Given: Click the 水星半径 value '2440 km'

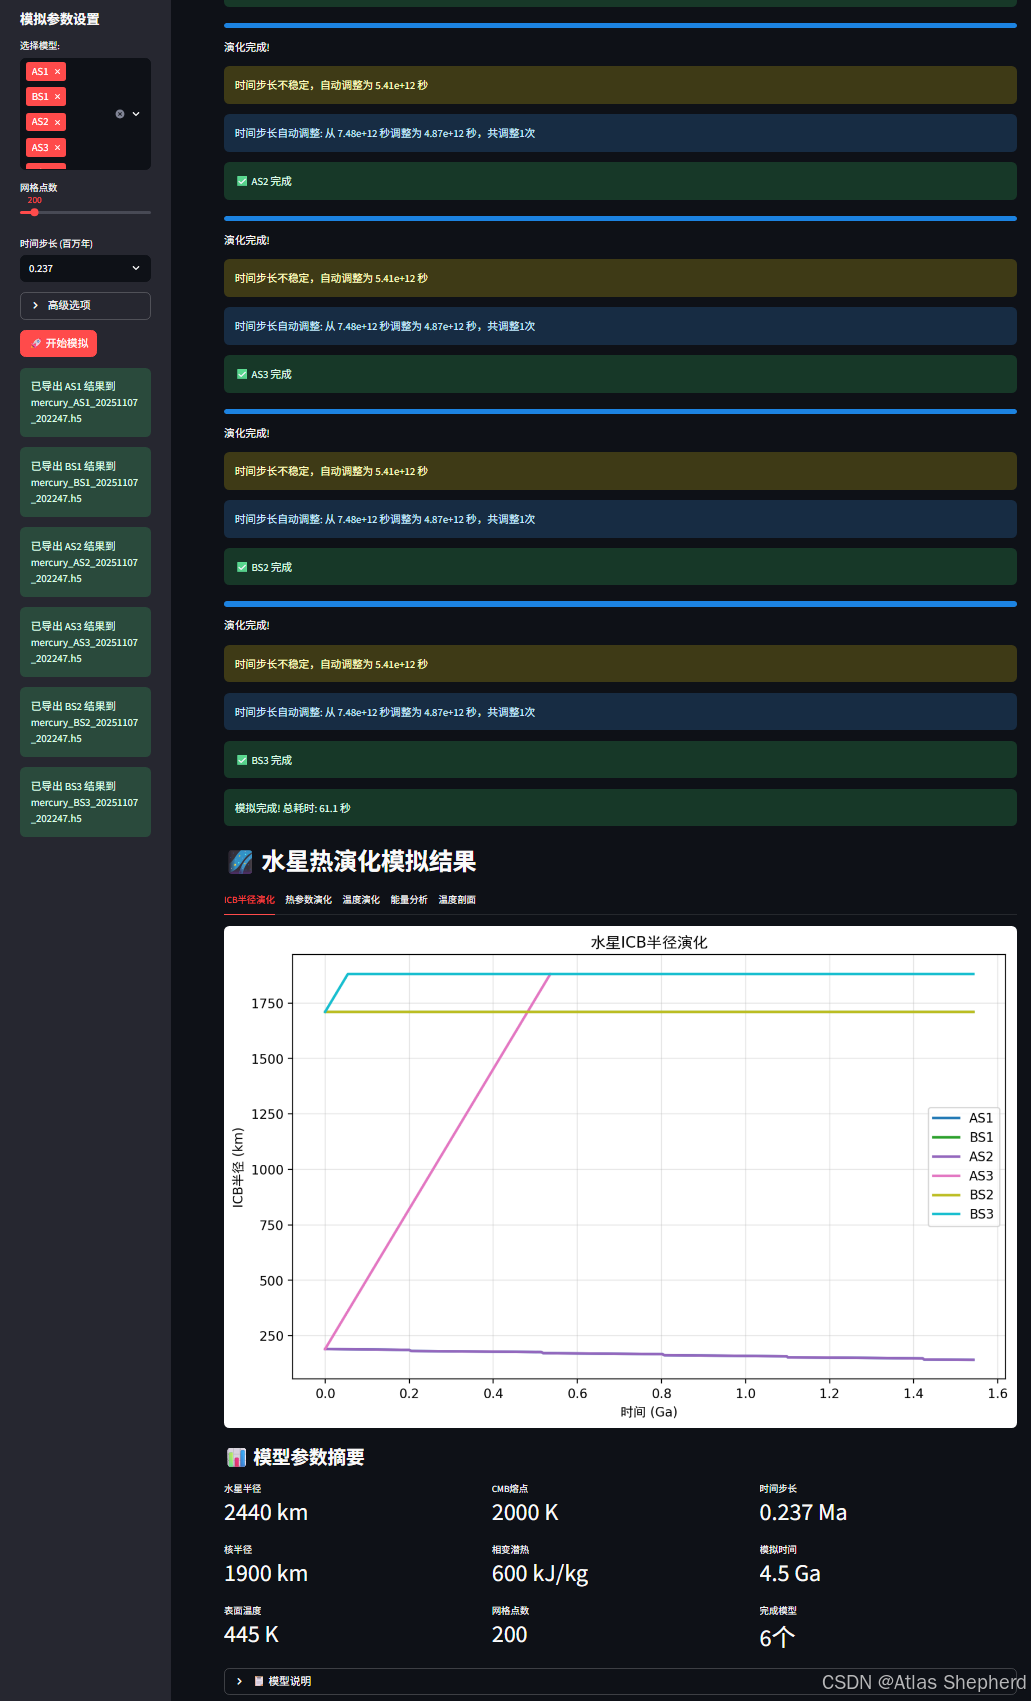Looking at the screenshot, I should 266,1512.
